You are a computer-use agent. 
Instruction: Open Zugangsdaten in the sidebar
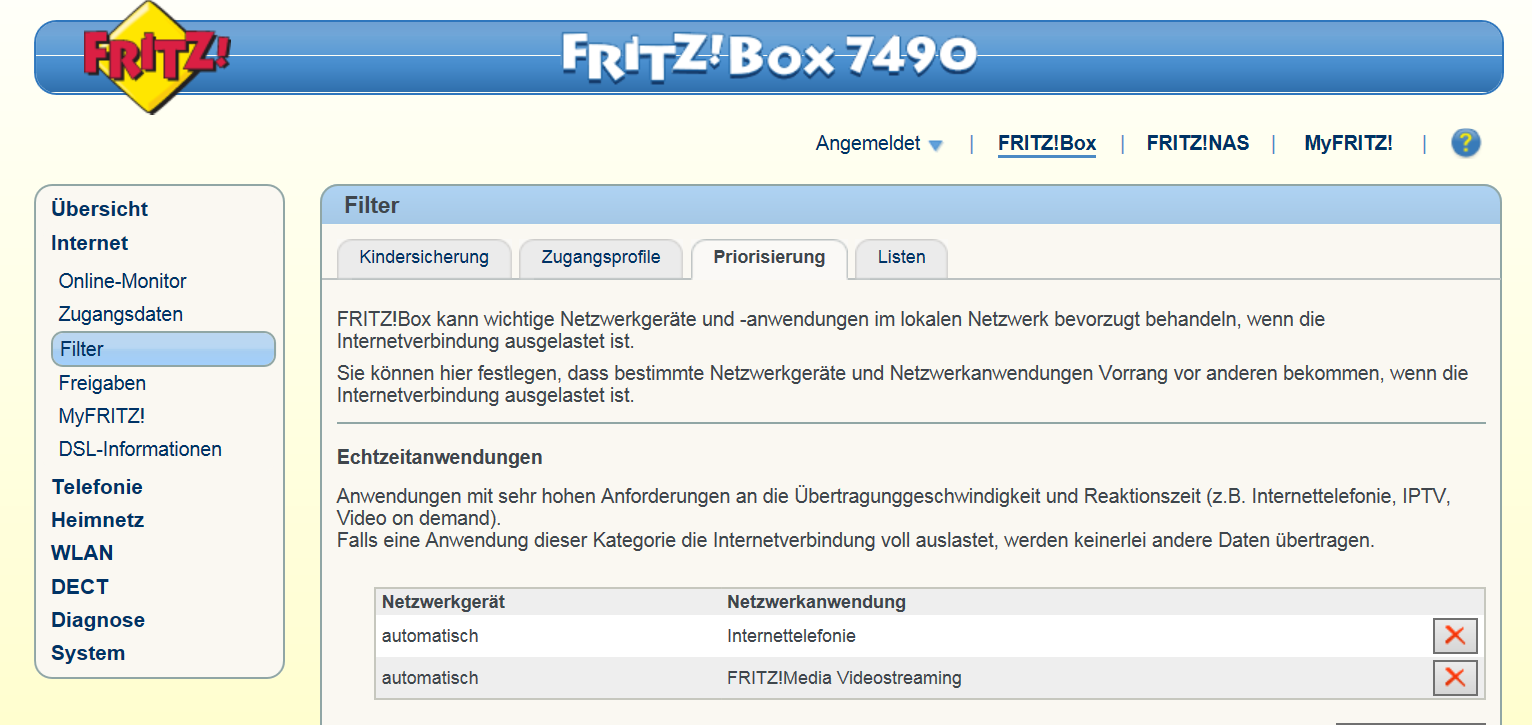point(121,314)
